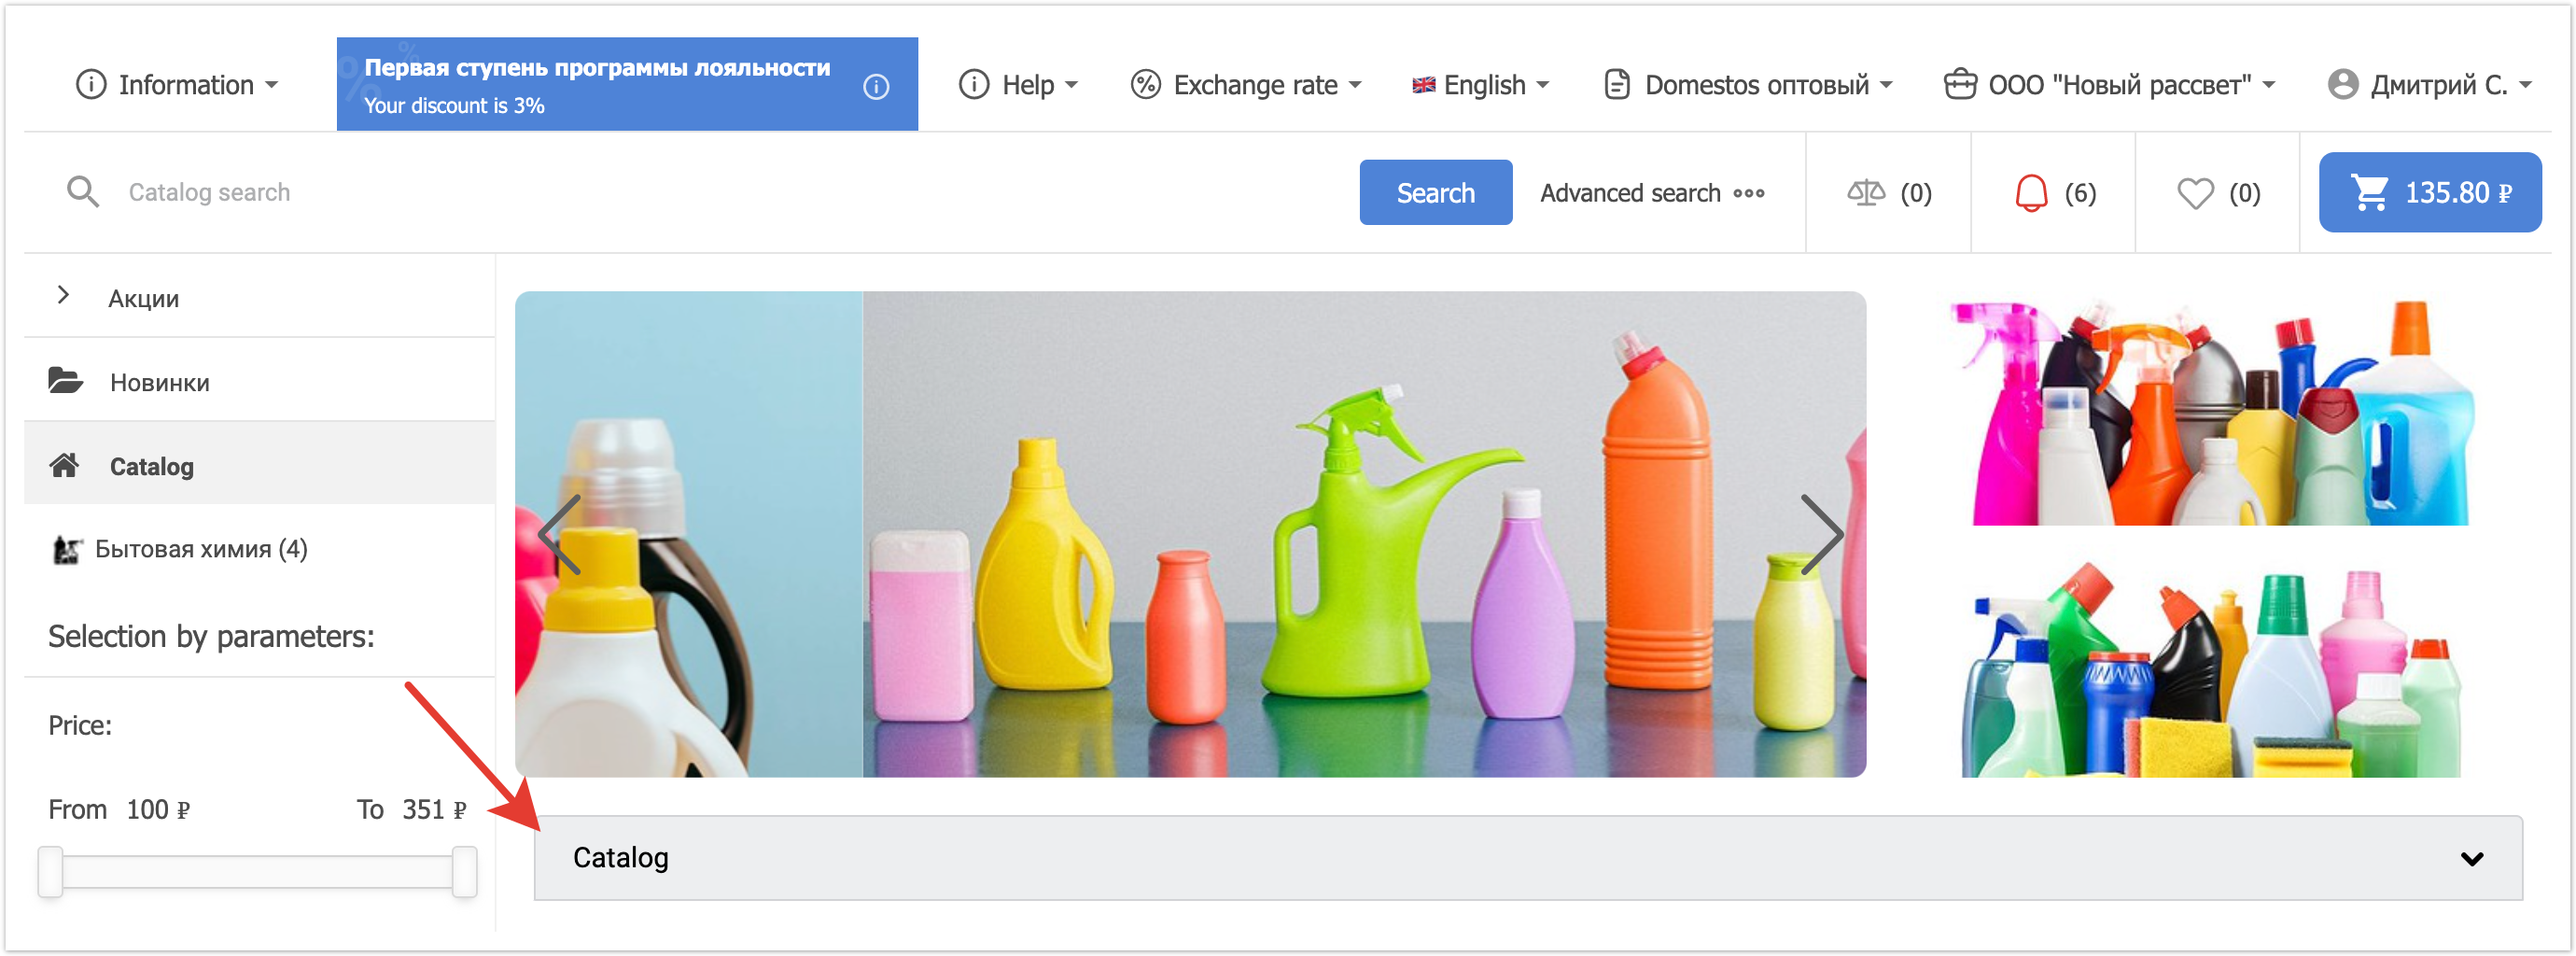2576x956 pixels.
Task: Click the magnifier search icon
Action: point(83,192)
